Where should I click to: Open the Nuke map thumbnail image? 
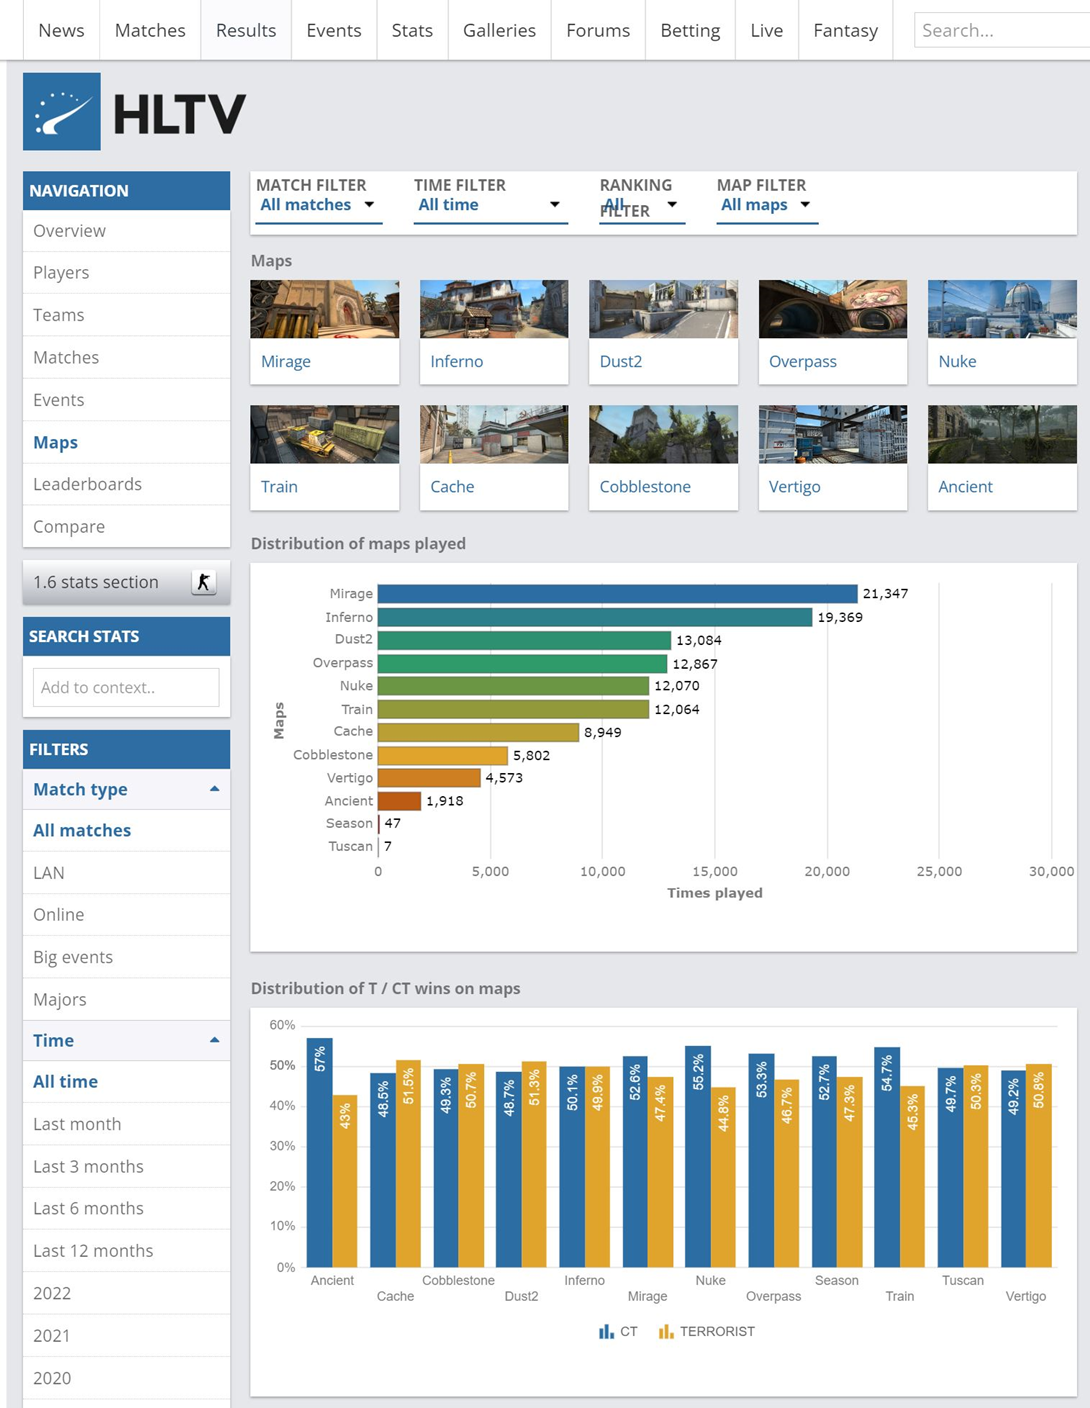1002,309
